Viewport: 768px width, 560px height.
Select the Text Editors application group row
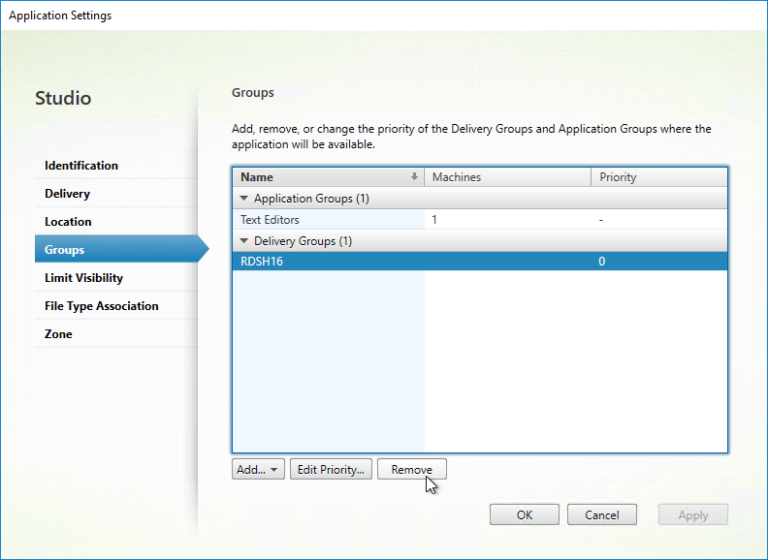tap(270, 220)
